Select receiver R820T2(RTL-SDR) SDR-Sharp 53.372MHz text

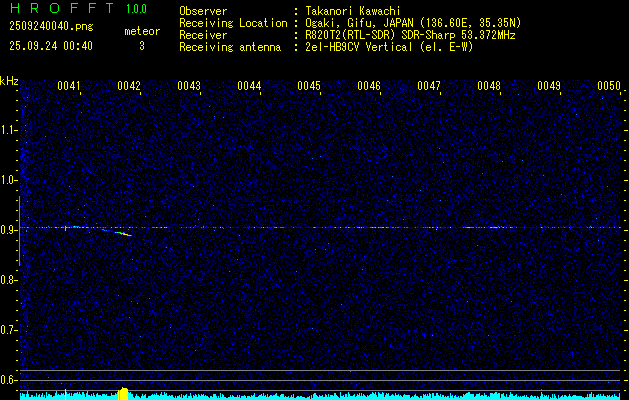[x=410, y=35]
